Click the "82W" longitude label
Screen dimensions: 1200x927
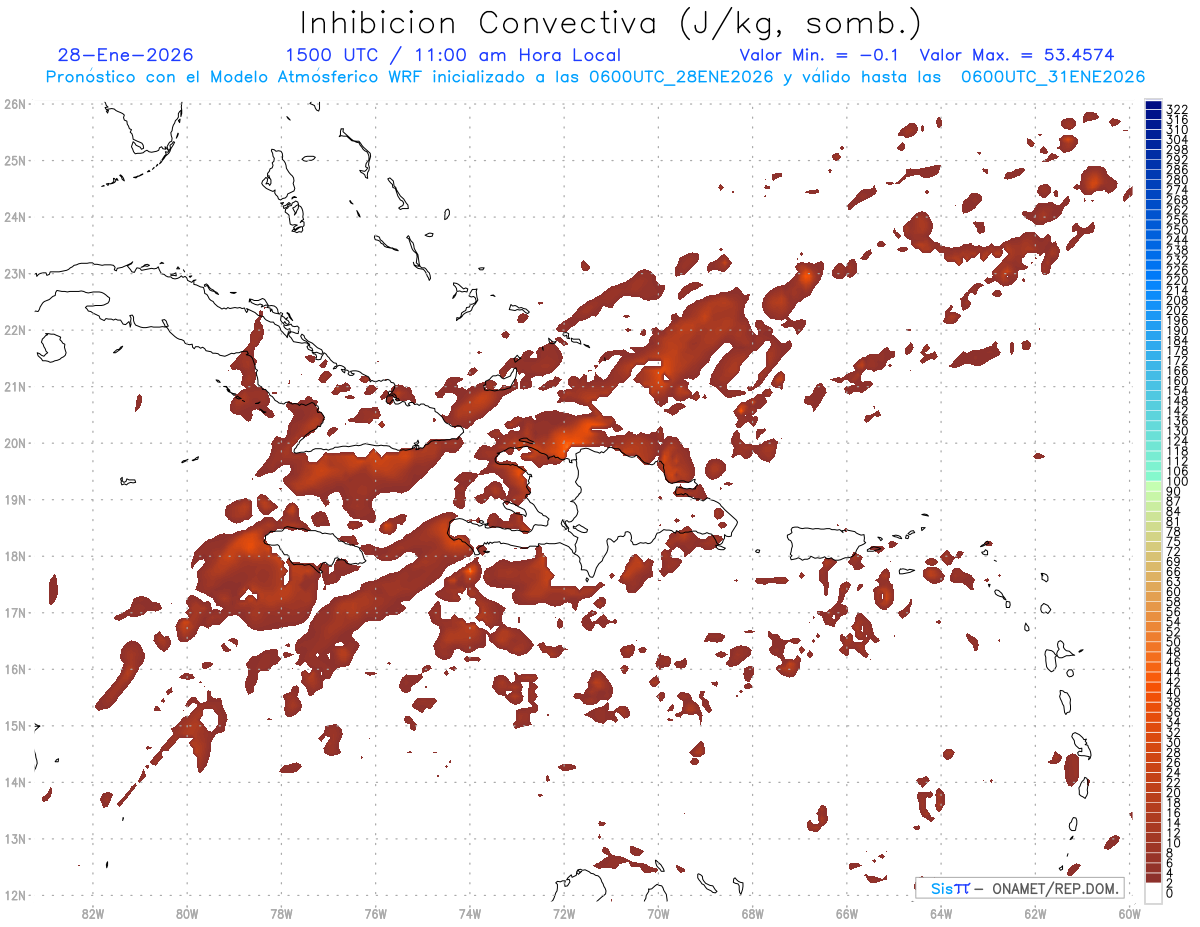(x=92, y=913)
